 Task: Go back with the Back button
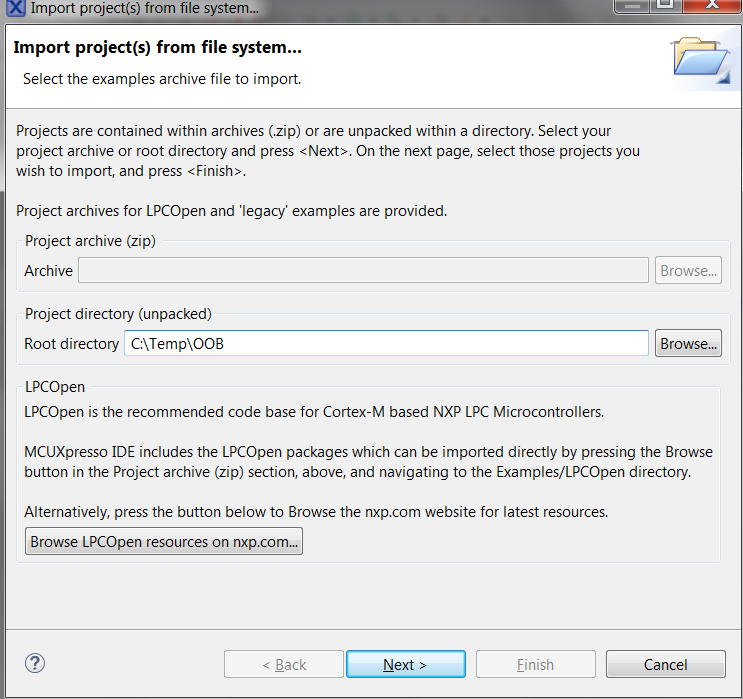(284, 664)
